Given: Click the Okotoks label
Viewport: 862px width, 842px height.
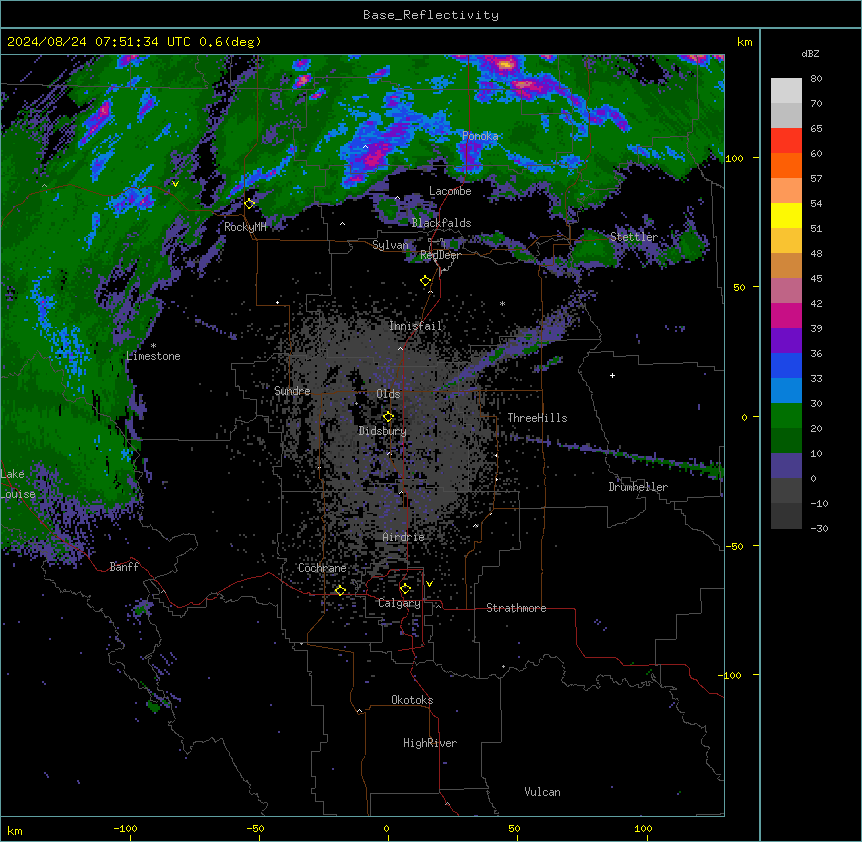Looking at the screenshot, I should click(412, 700).
